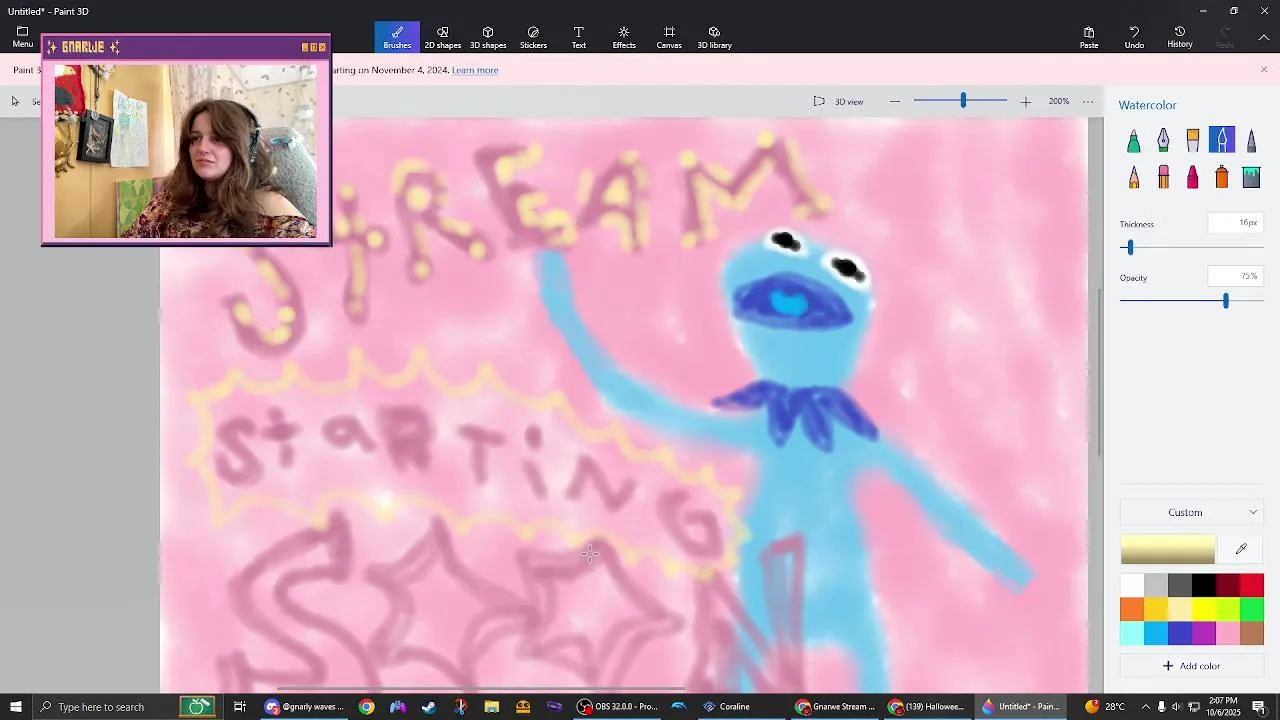Open Task View on the taskbar
Image resolution: width=1280 pixels, height=720 pixels.
click(x=240, y=707)
